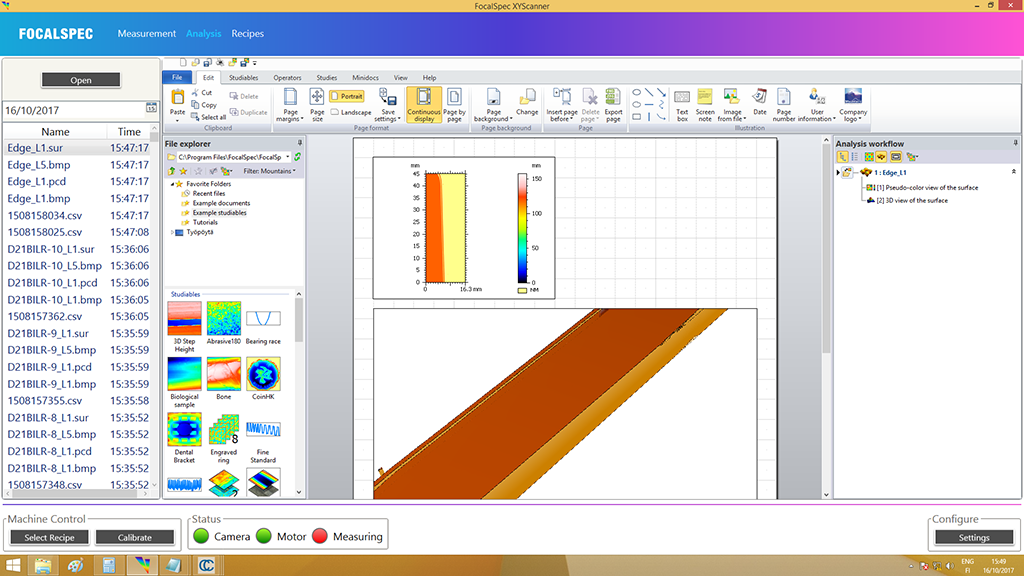Open the Save settings dropdown
The image size is (1024, 576).
[x=388, y=104]
